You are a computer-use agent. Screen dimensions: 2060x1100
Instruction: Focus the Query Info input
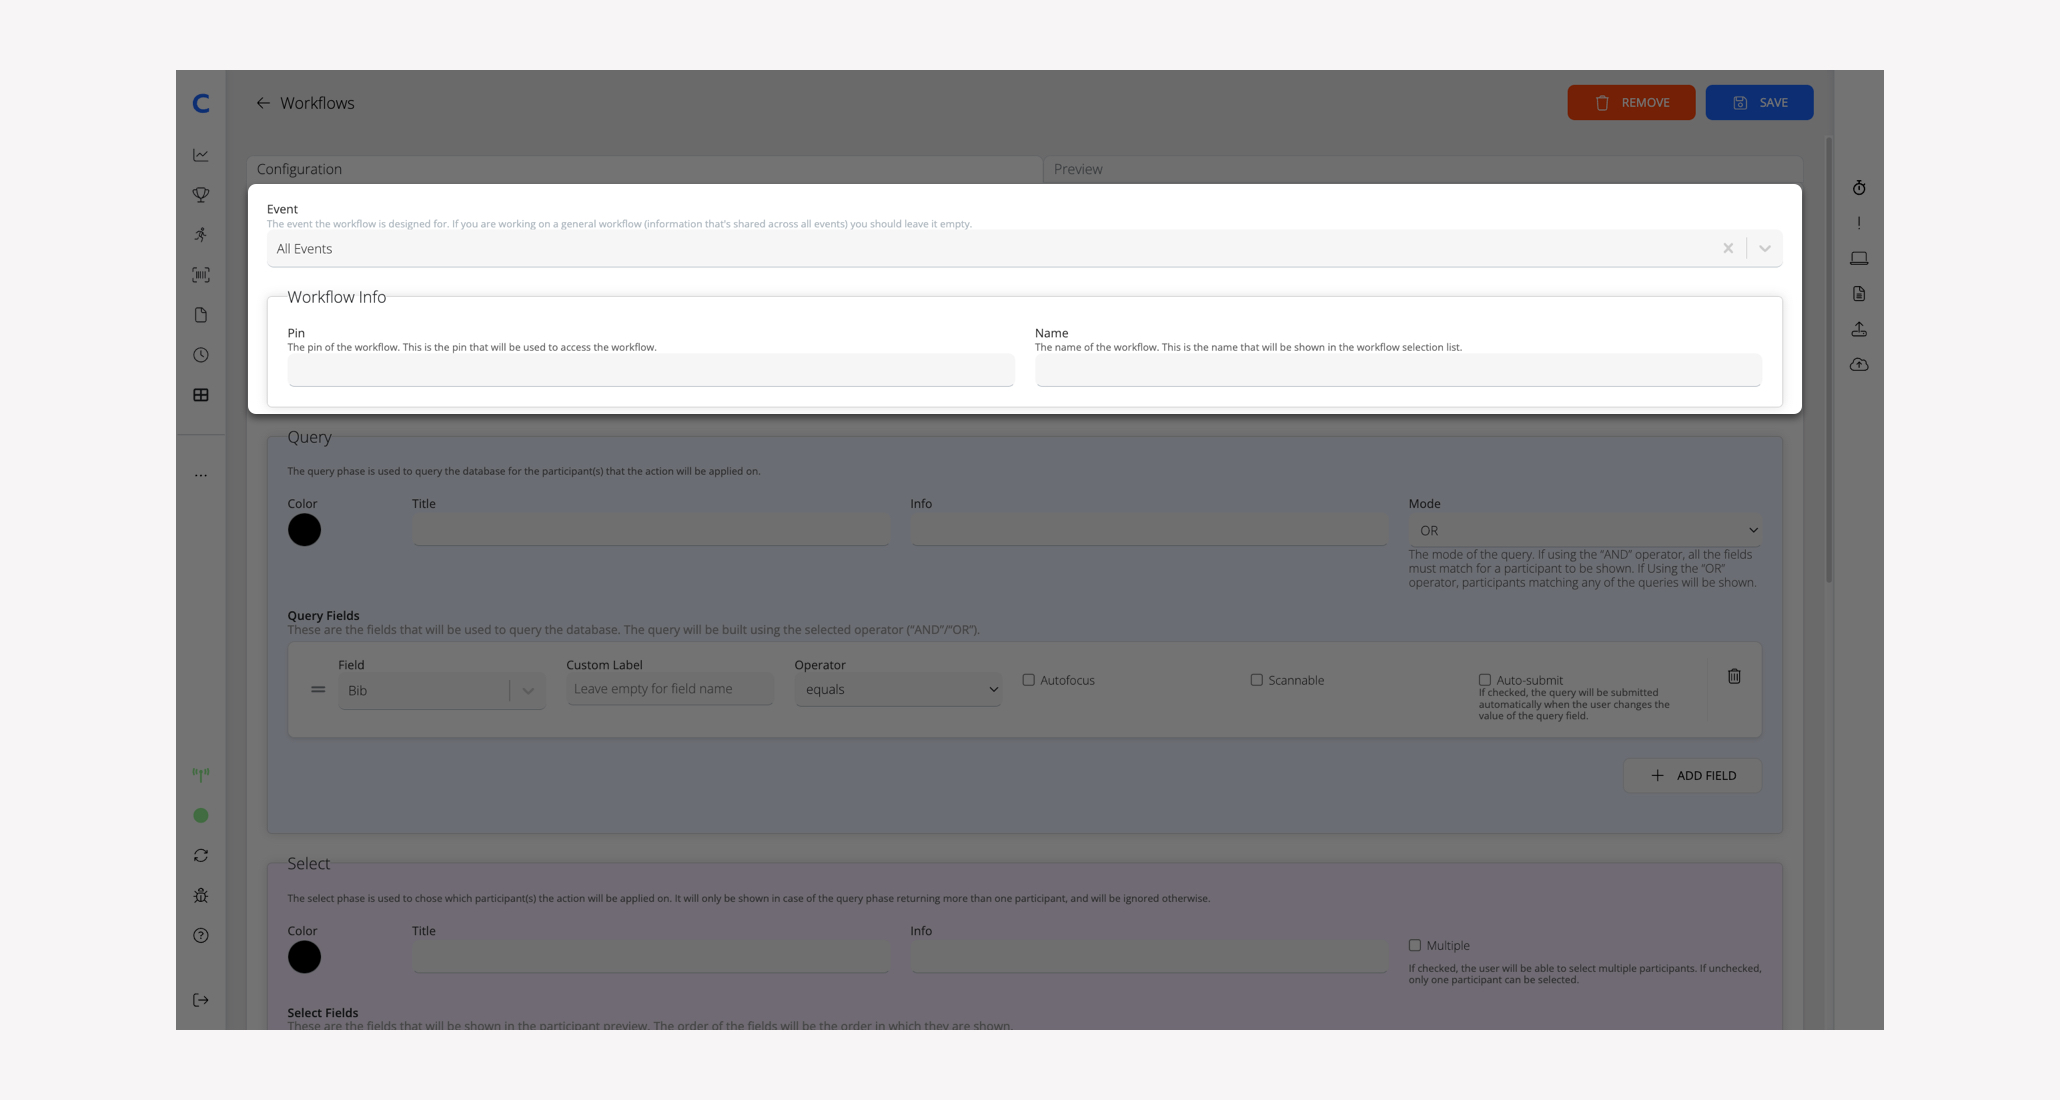pos(1149,529)
